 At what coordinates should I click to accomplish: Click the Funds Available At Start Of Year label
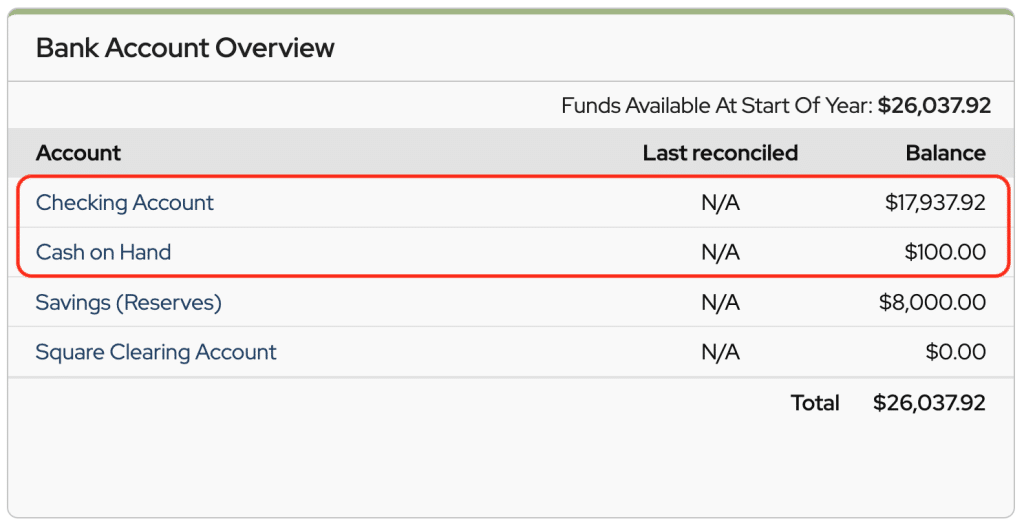pyautogui.click(x=717, y=105)
